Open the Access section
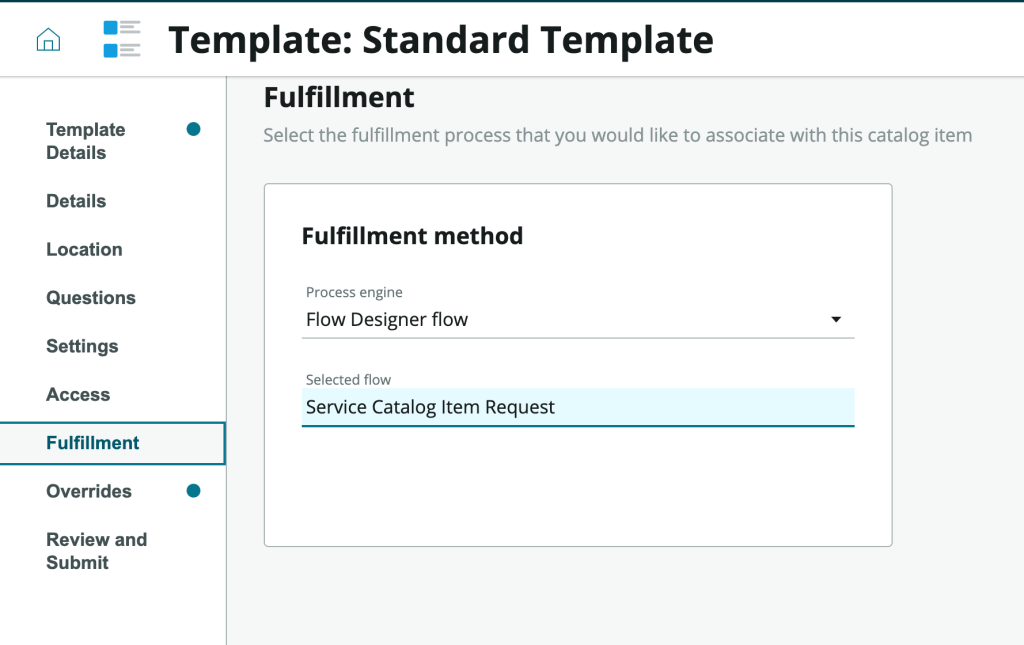The image size is (1024, 645). (x=78, y=395)
